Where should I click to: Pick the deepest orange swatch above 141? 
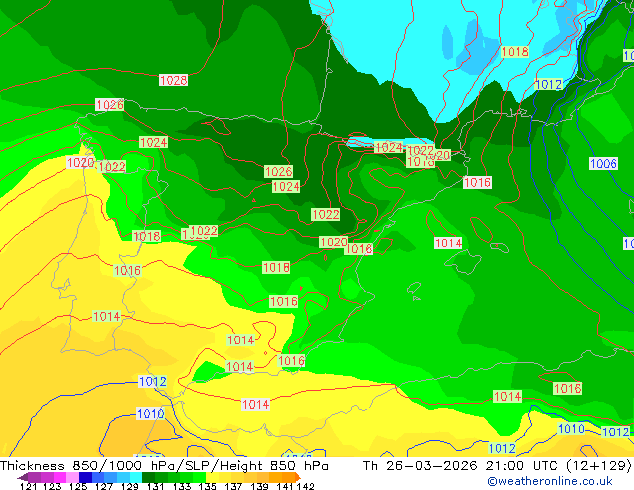pos(288,477)
